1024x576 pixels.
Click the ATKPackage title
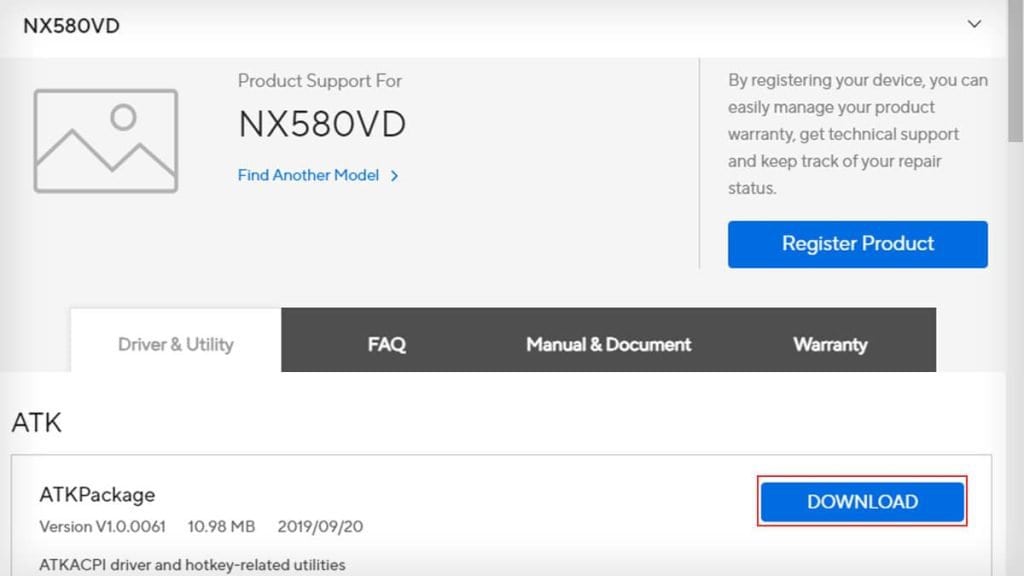pyautogui.click(x=97, y=494)
